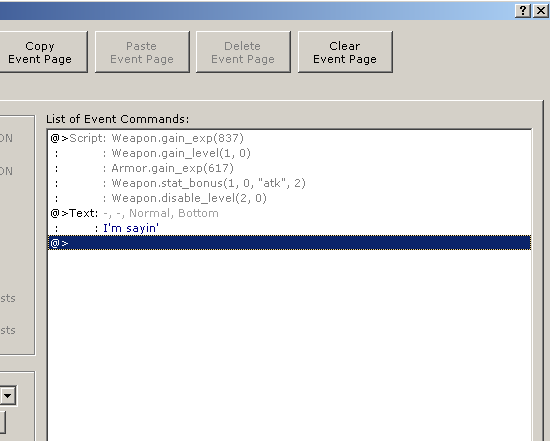Viewport: 550px width, 441px height.
Task: Select the "I'm sayin'" text line
Action: pos(289,228)
